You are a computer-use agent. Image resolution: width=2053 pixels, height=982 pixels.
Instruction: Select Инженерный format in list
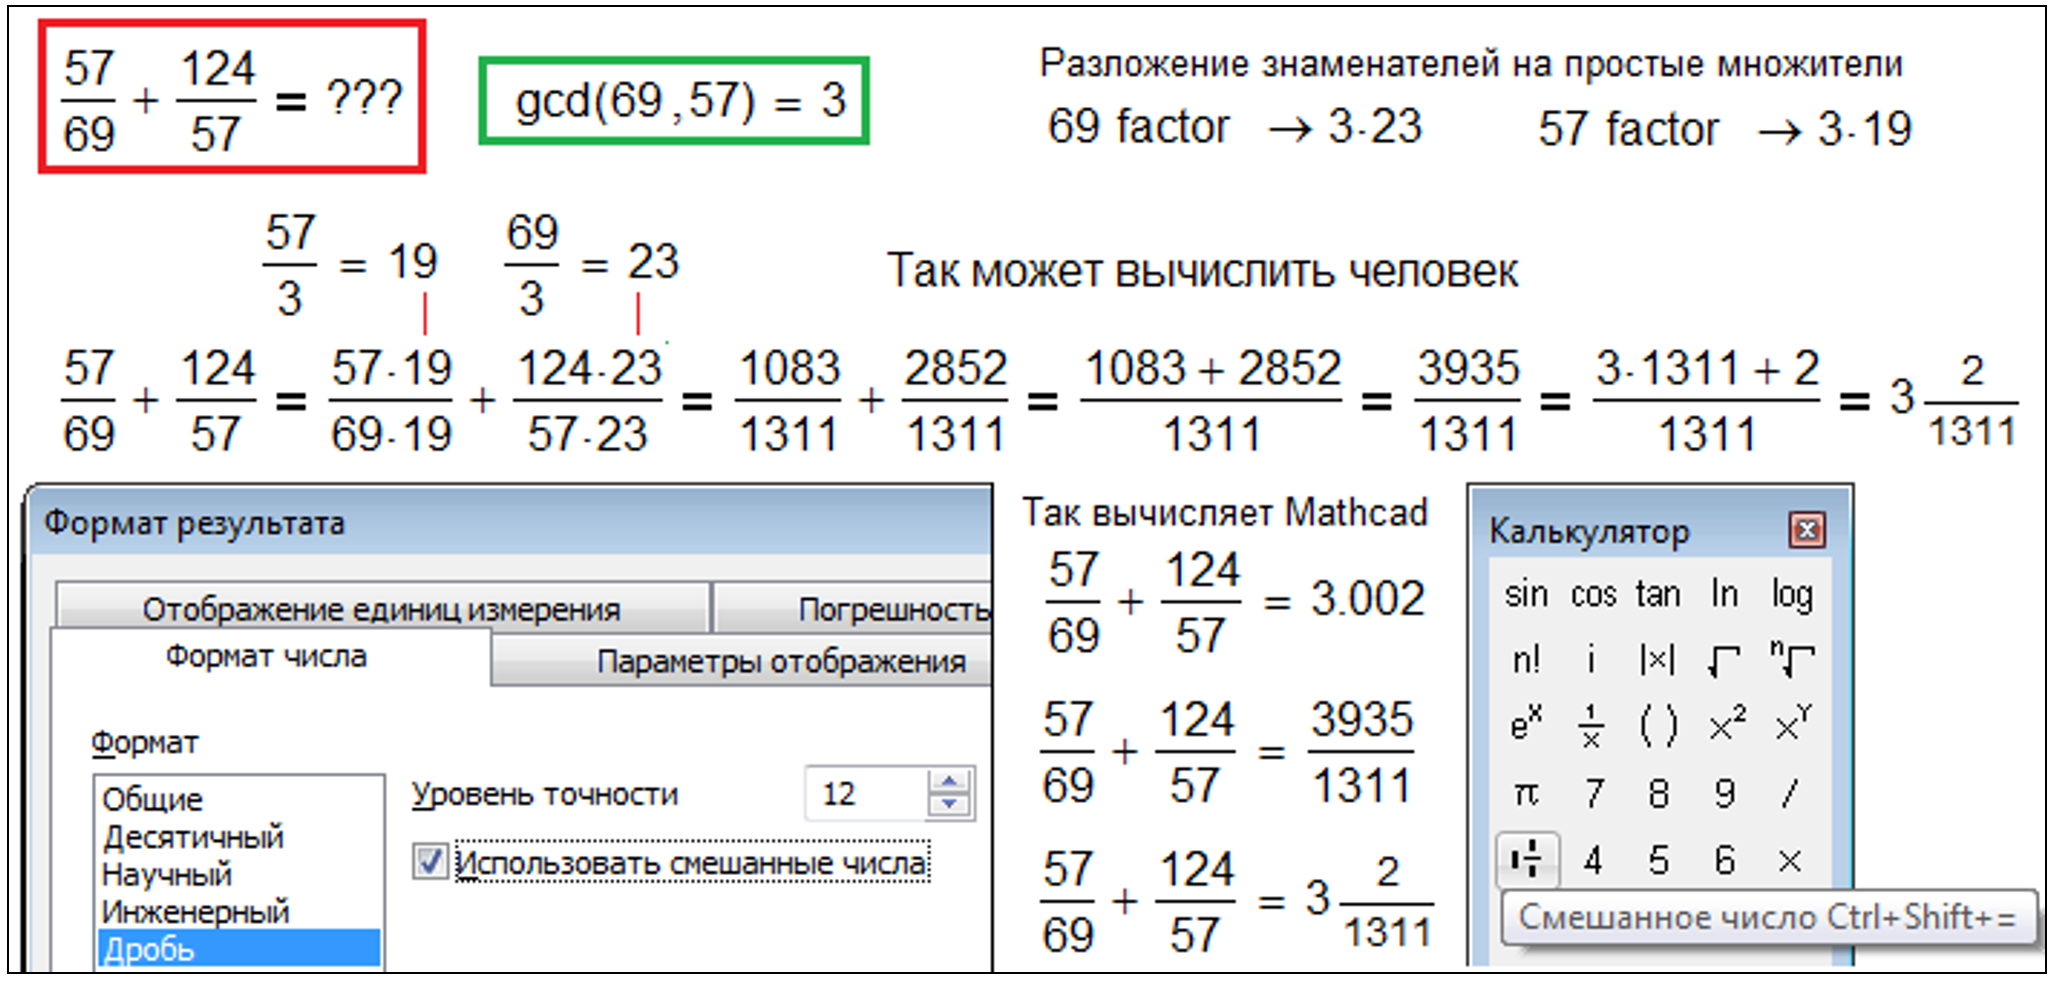238,911
